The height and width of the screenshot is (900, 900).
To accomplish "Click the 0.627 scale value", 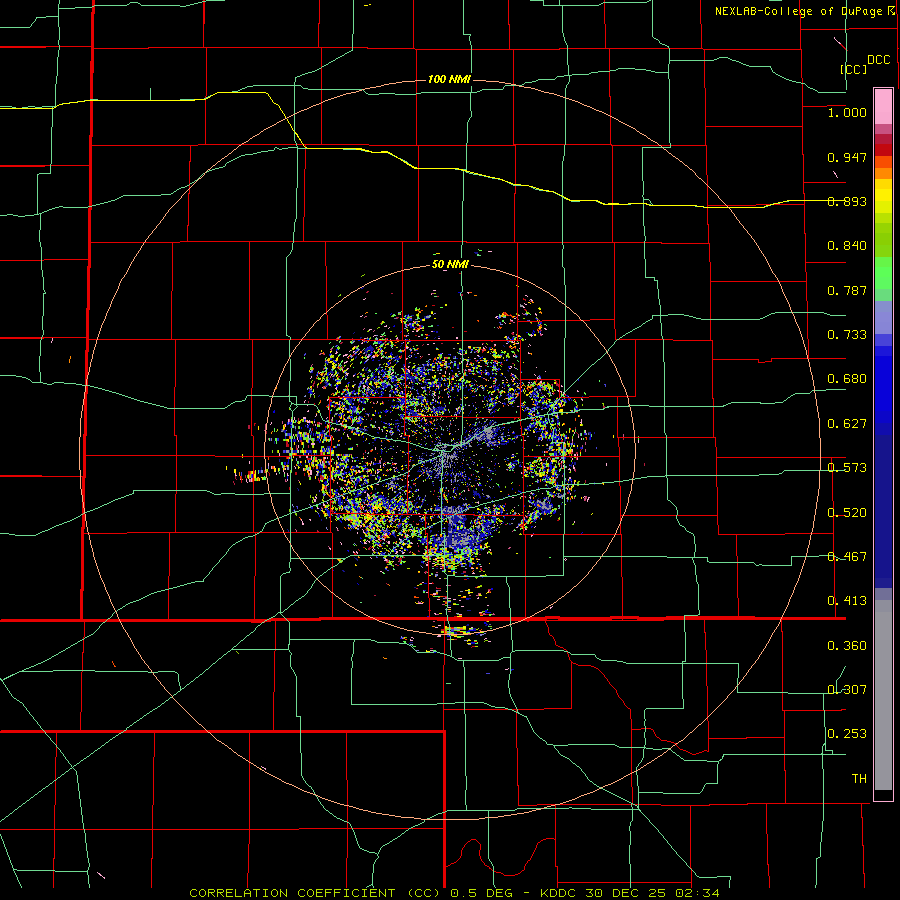I will click(847, 424).
